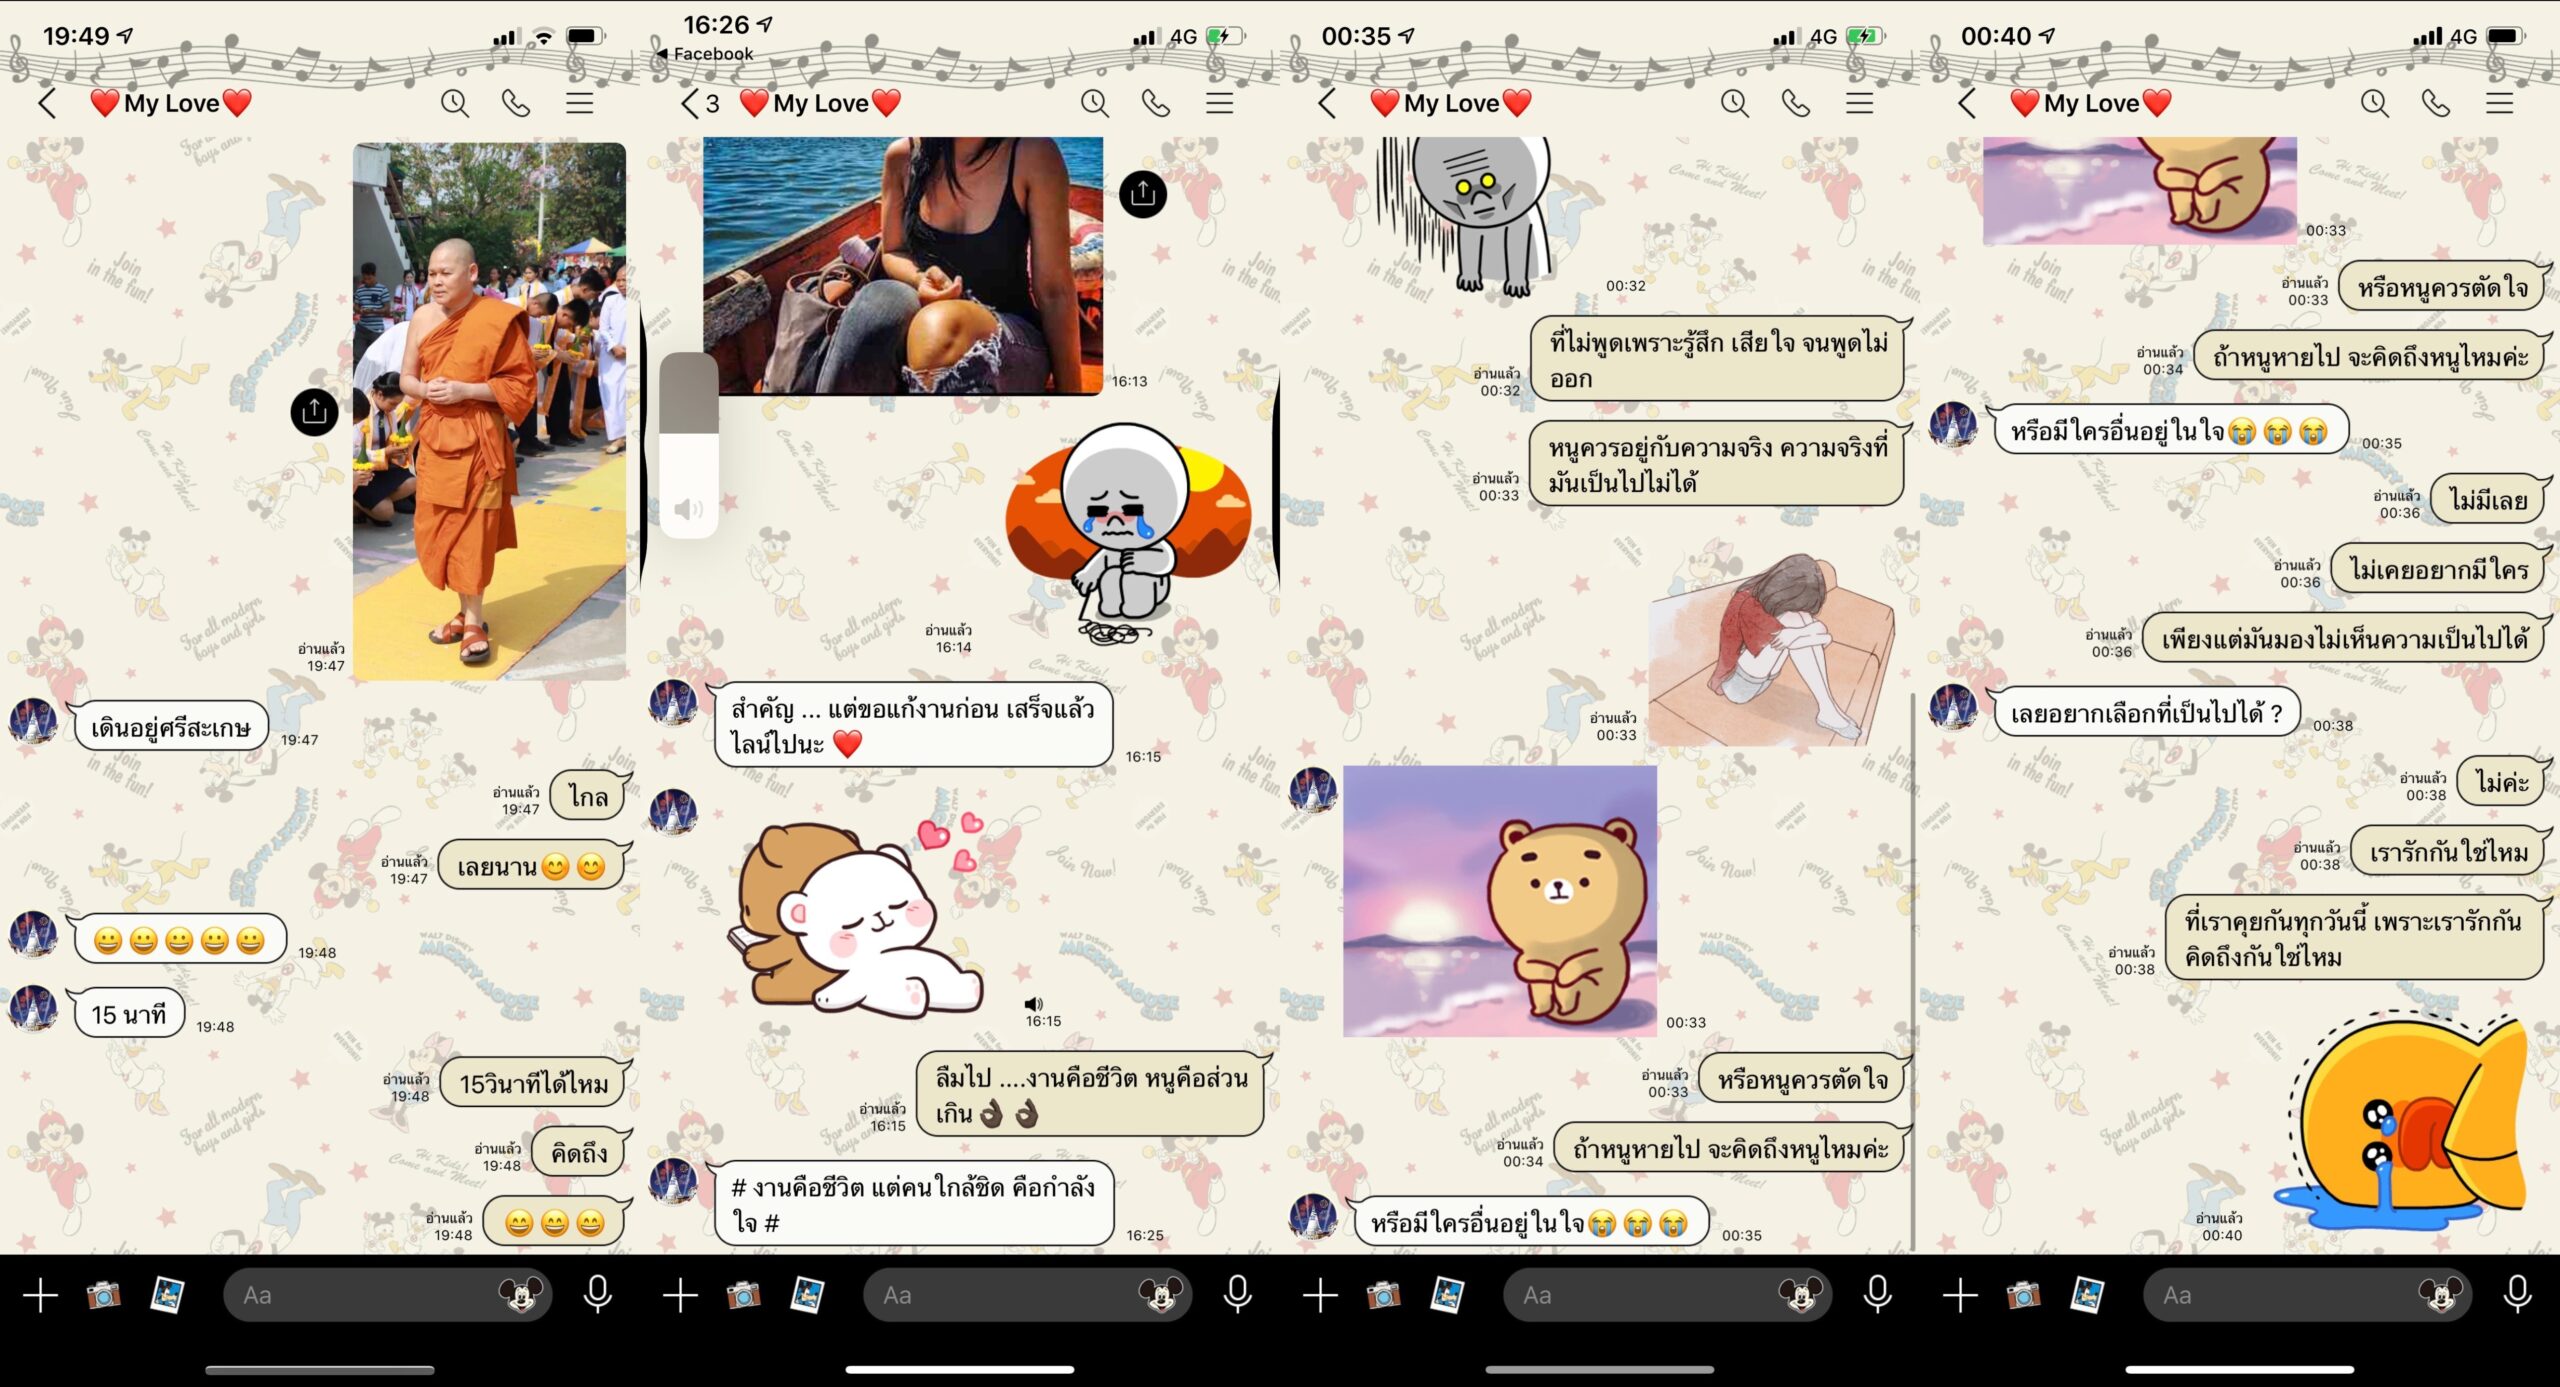Image resolution: width=2560 pixels, height=1387 pixels.
Task: Click the scrollbar in the 00:35 chat
Action: 1912,970
